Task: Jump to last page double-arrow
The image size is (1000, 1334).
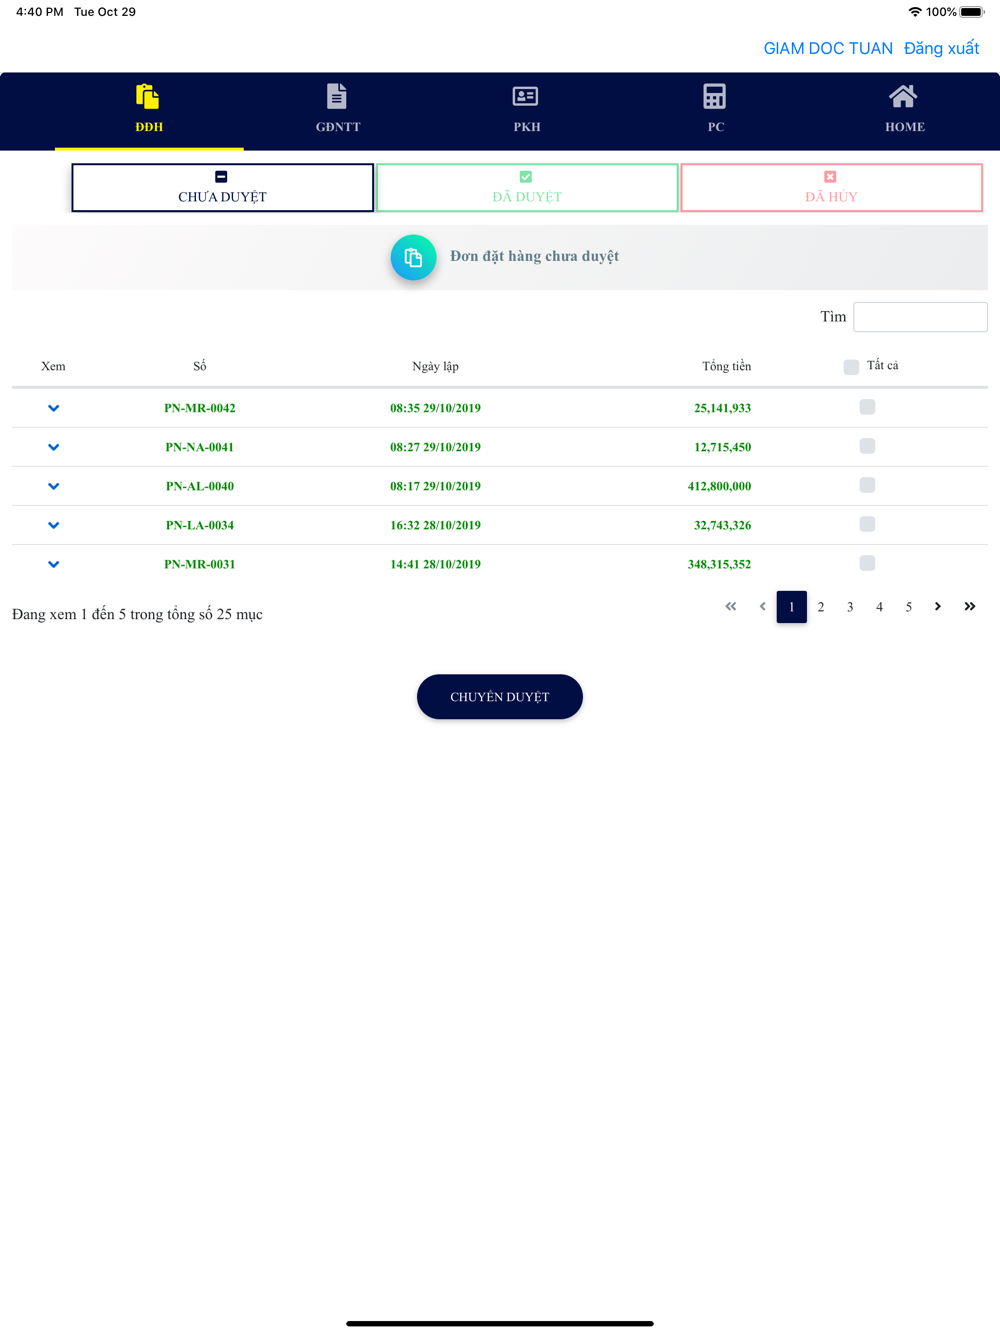Action: click(970, 606)
